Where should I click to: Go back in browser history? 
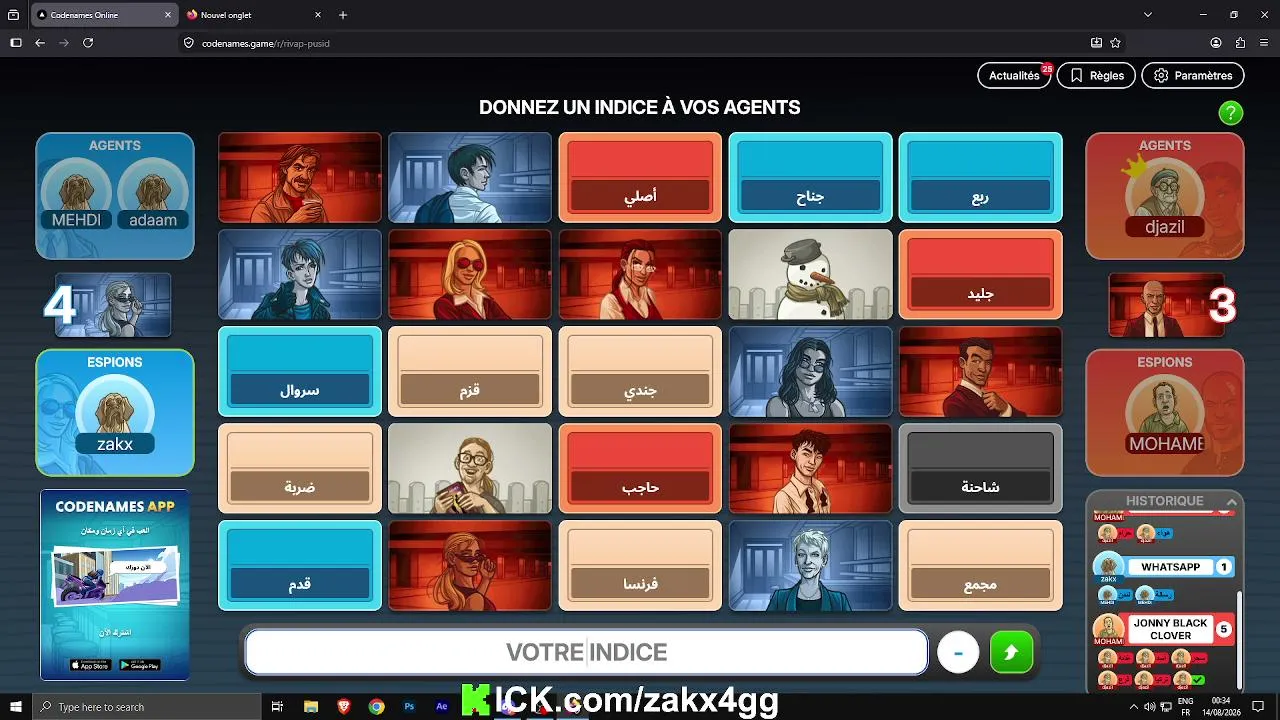[40, 43]
